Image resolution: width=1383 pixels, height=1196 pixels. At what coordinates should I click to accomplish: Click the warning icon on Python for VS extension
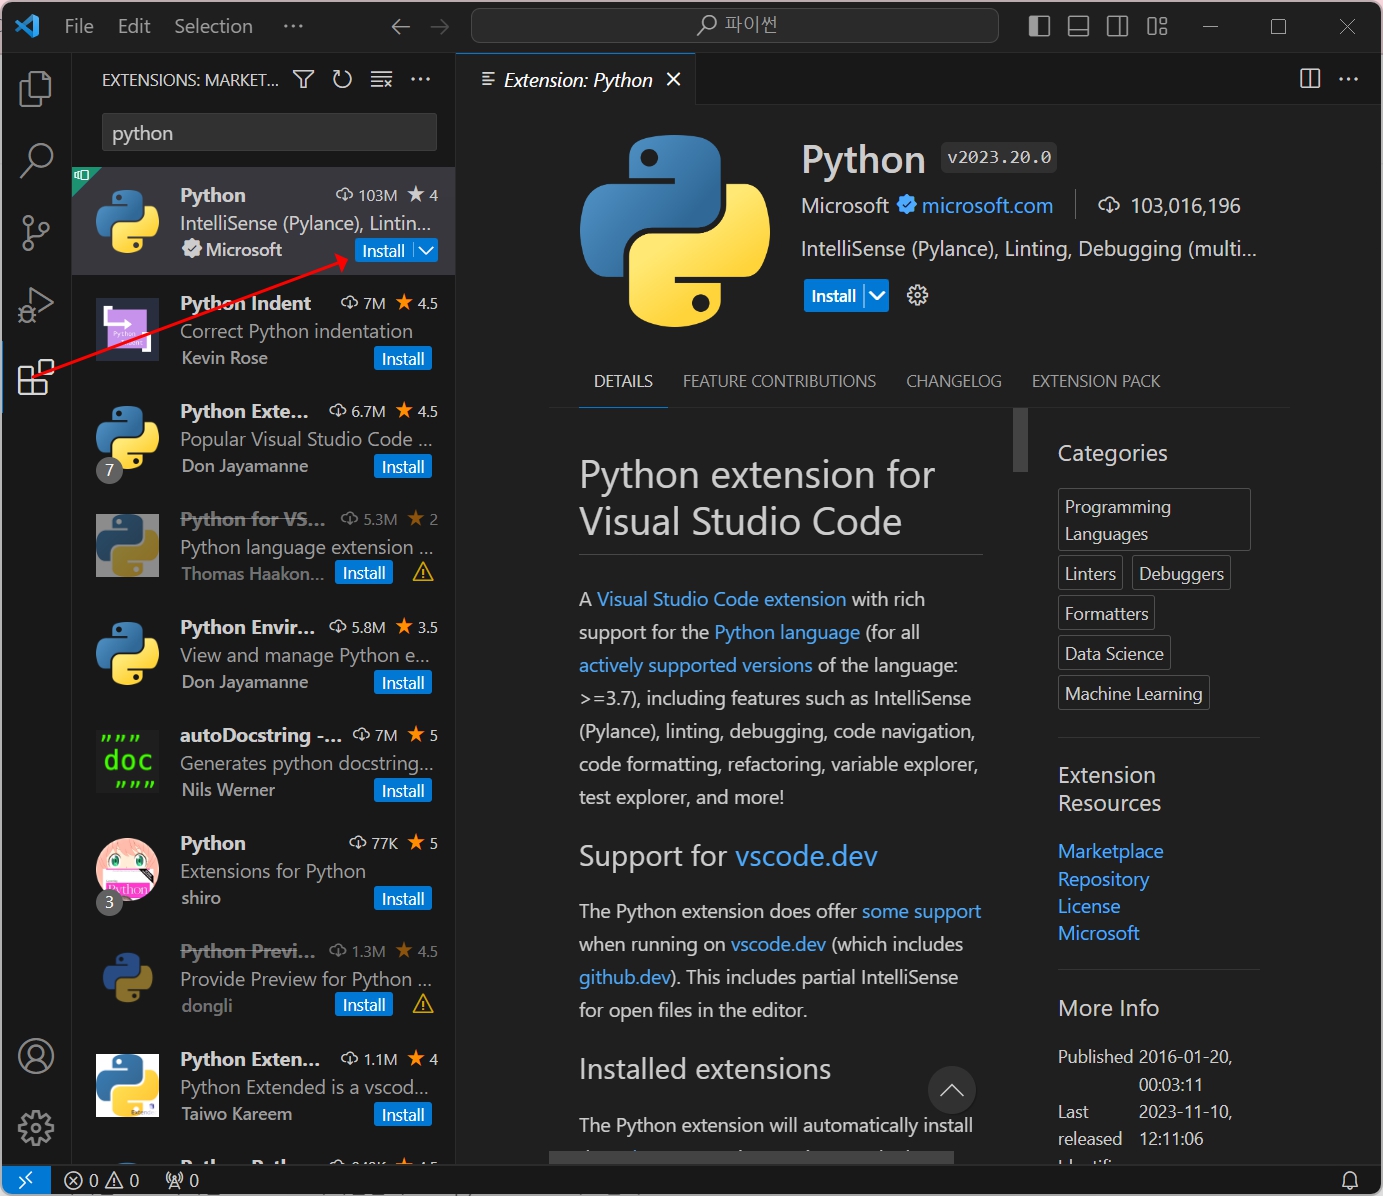click(423, 572)
